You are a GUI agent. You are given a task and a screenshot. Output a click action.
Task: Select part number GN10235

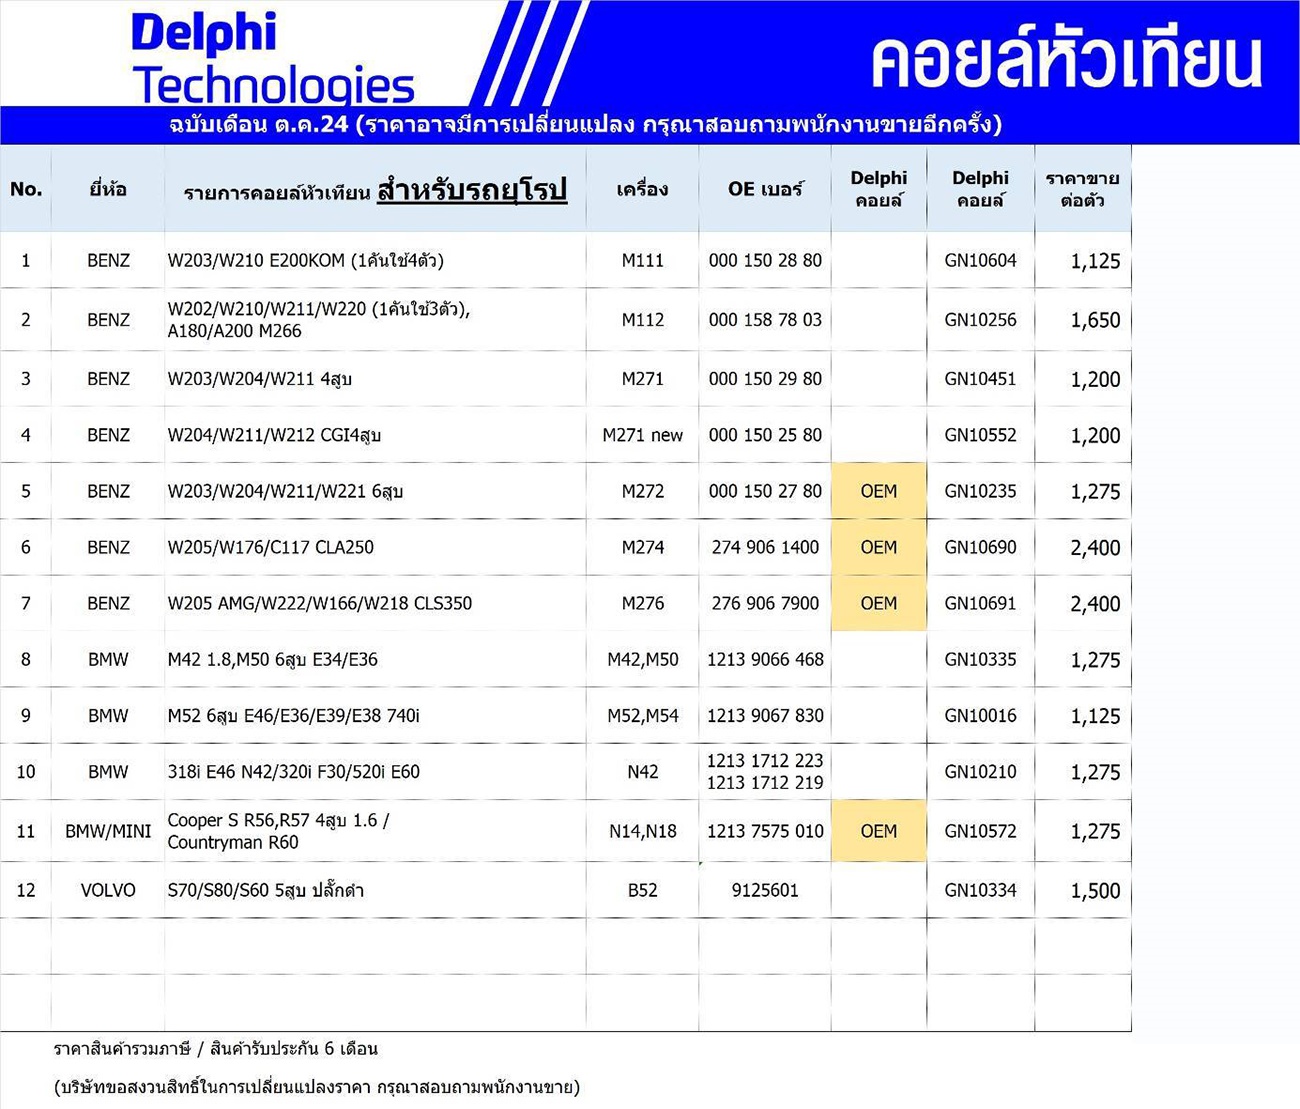[980, 491]
